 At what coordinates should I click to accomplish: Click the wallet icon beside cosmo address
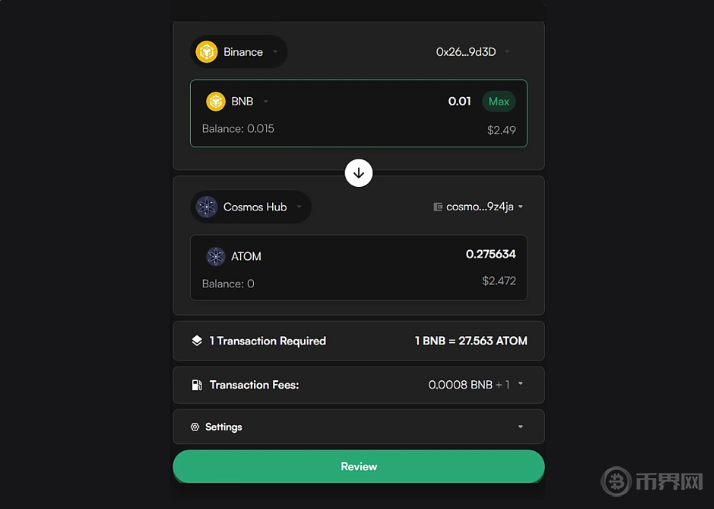tap(438, 207)
